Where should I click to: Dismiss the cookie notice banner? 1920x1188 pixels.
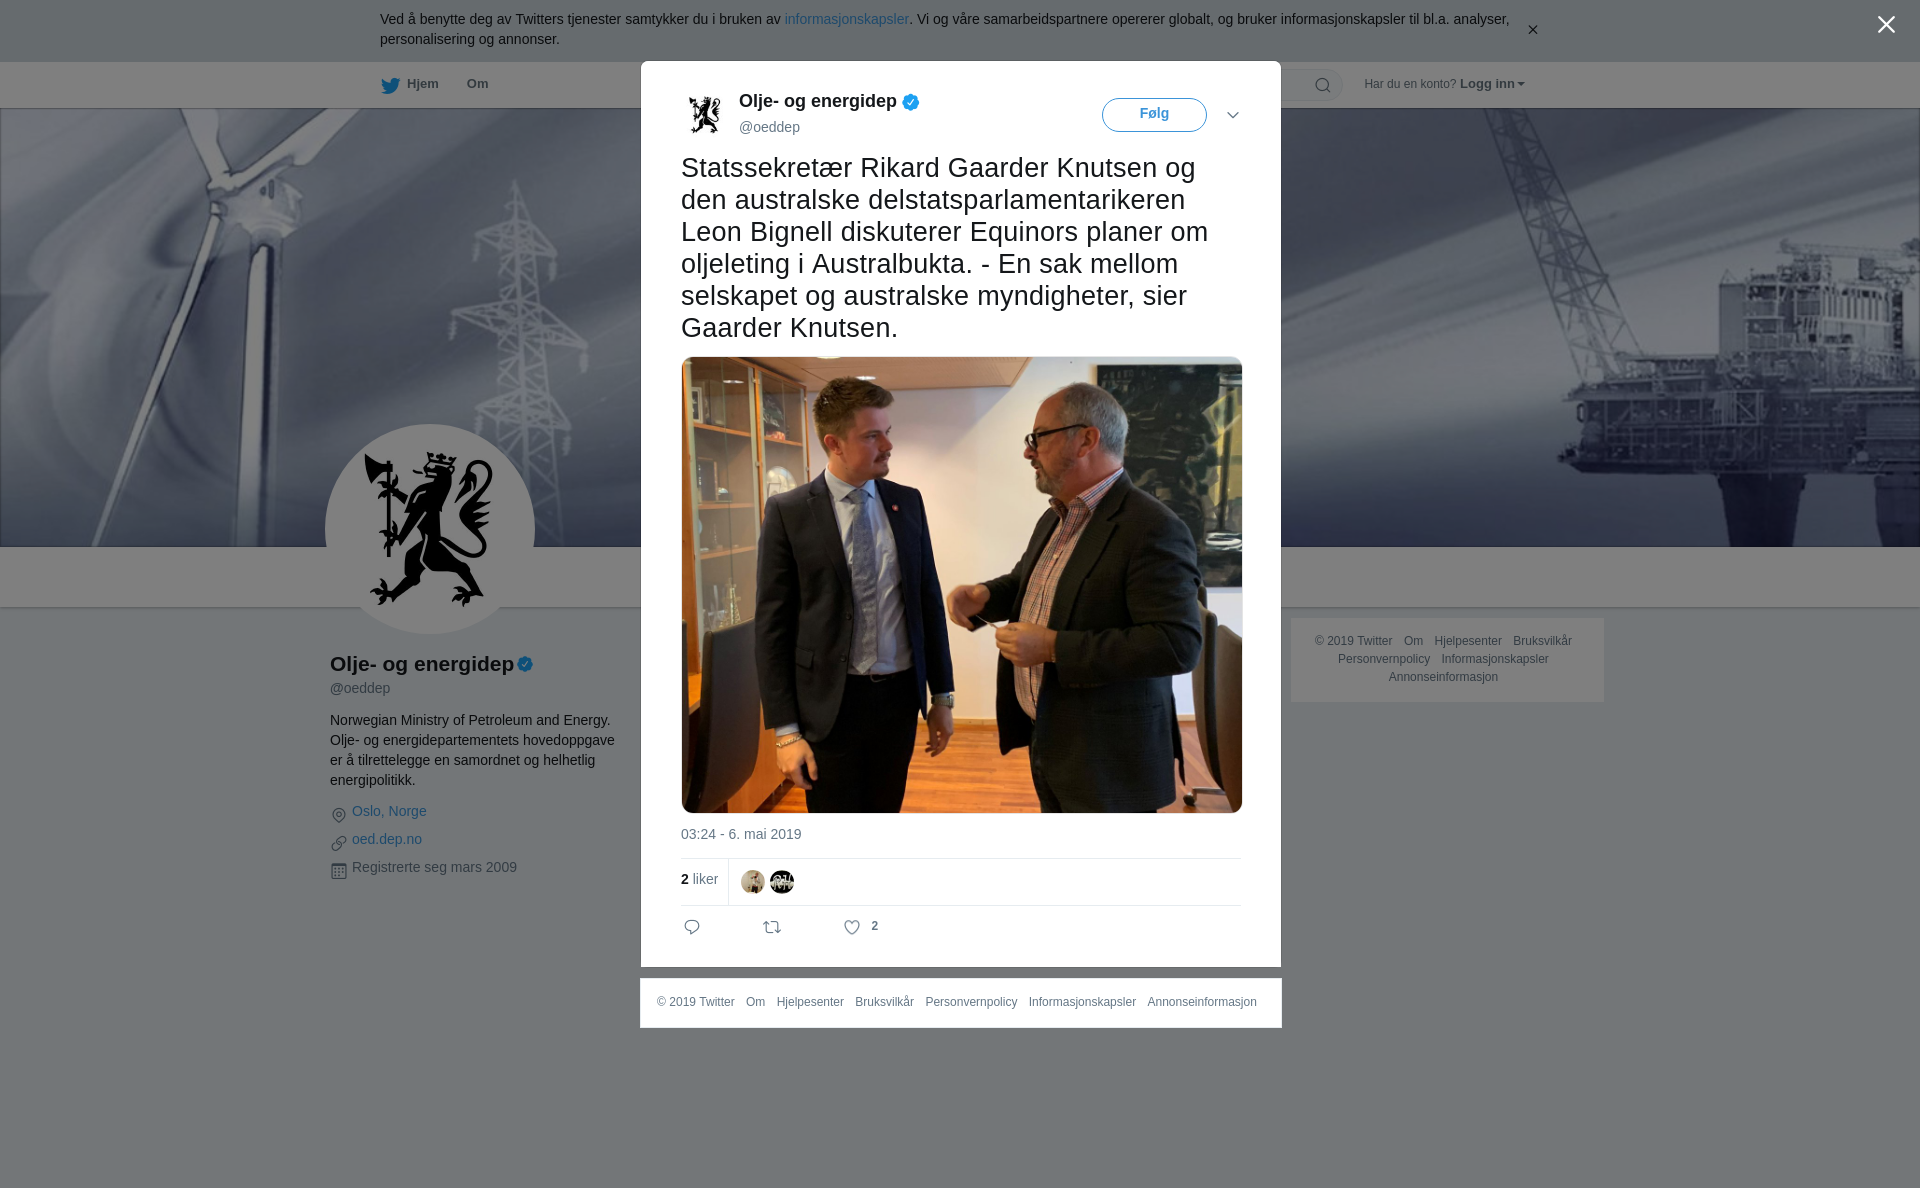[1532, 30]
